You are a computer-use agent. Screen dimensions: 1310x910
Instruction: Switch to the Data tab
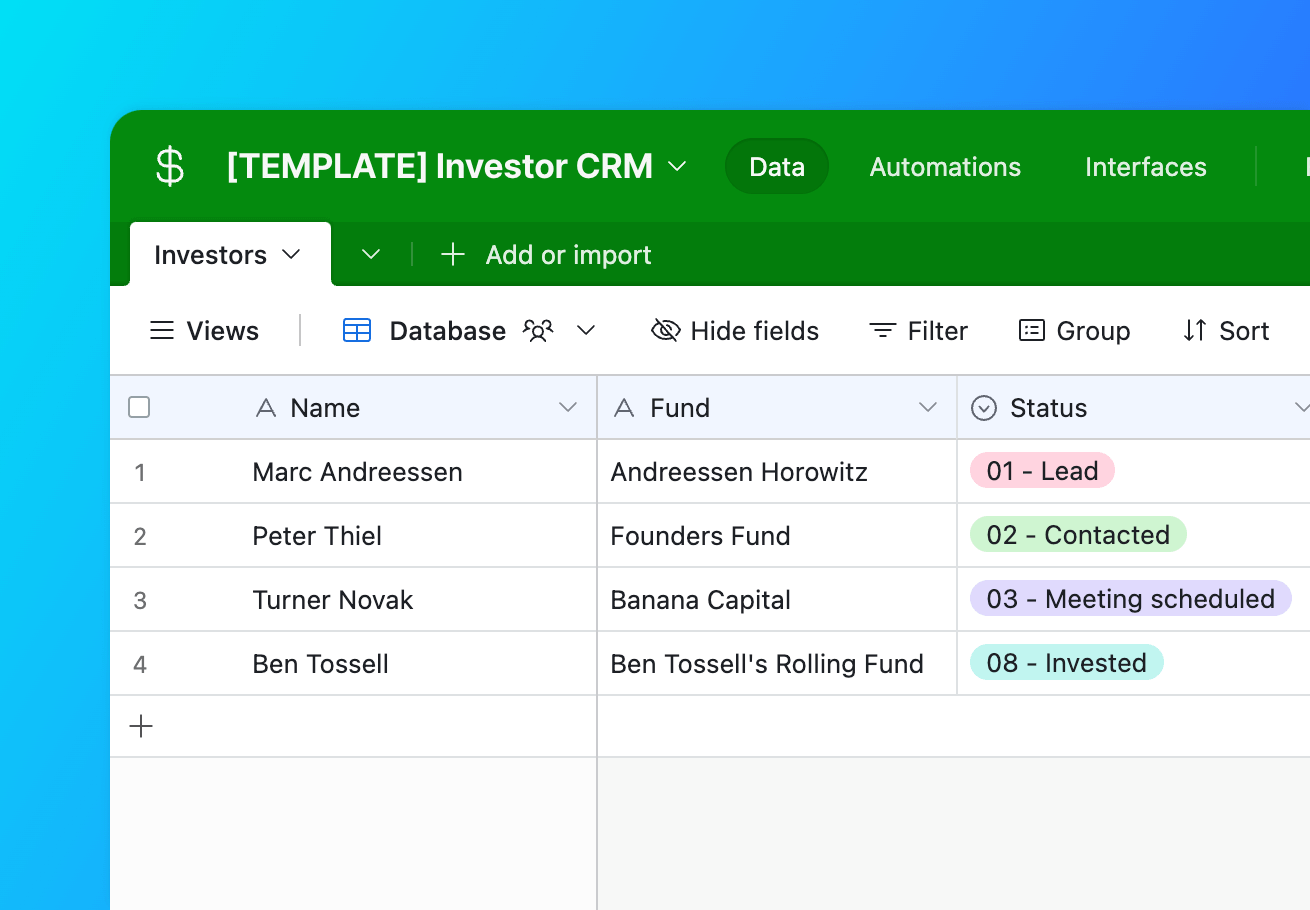click(x=777, y=166)
